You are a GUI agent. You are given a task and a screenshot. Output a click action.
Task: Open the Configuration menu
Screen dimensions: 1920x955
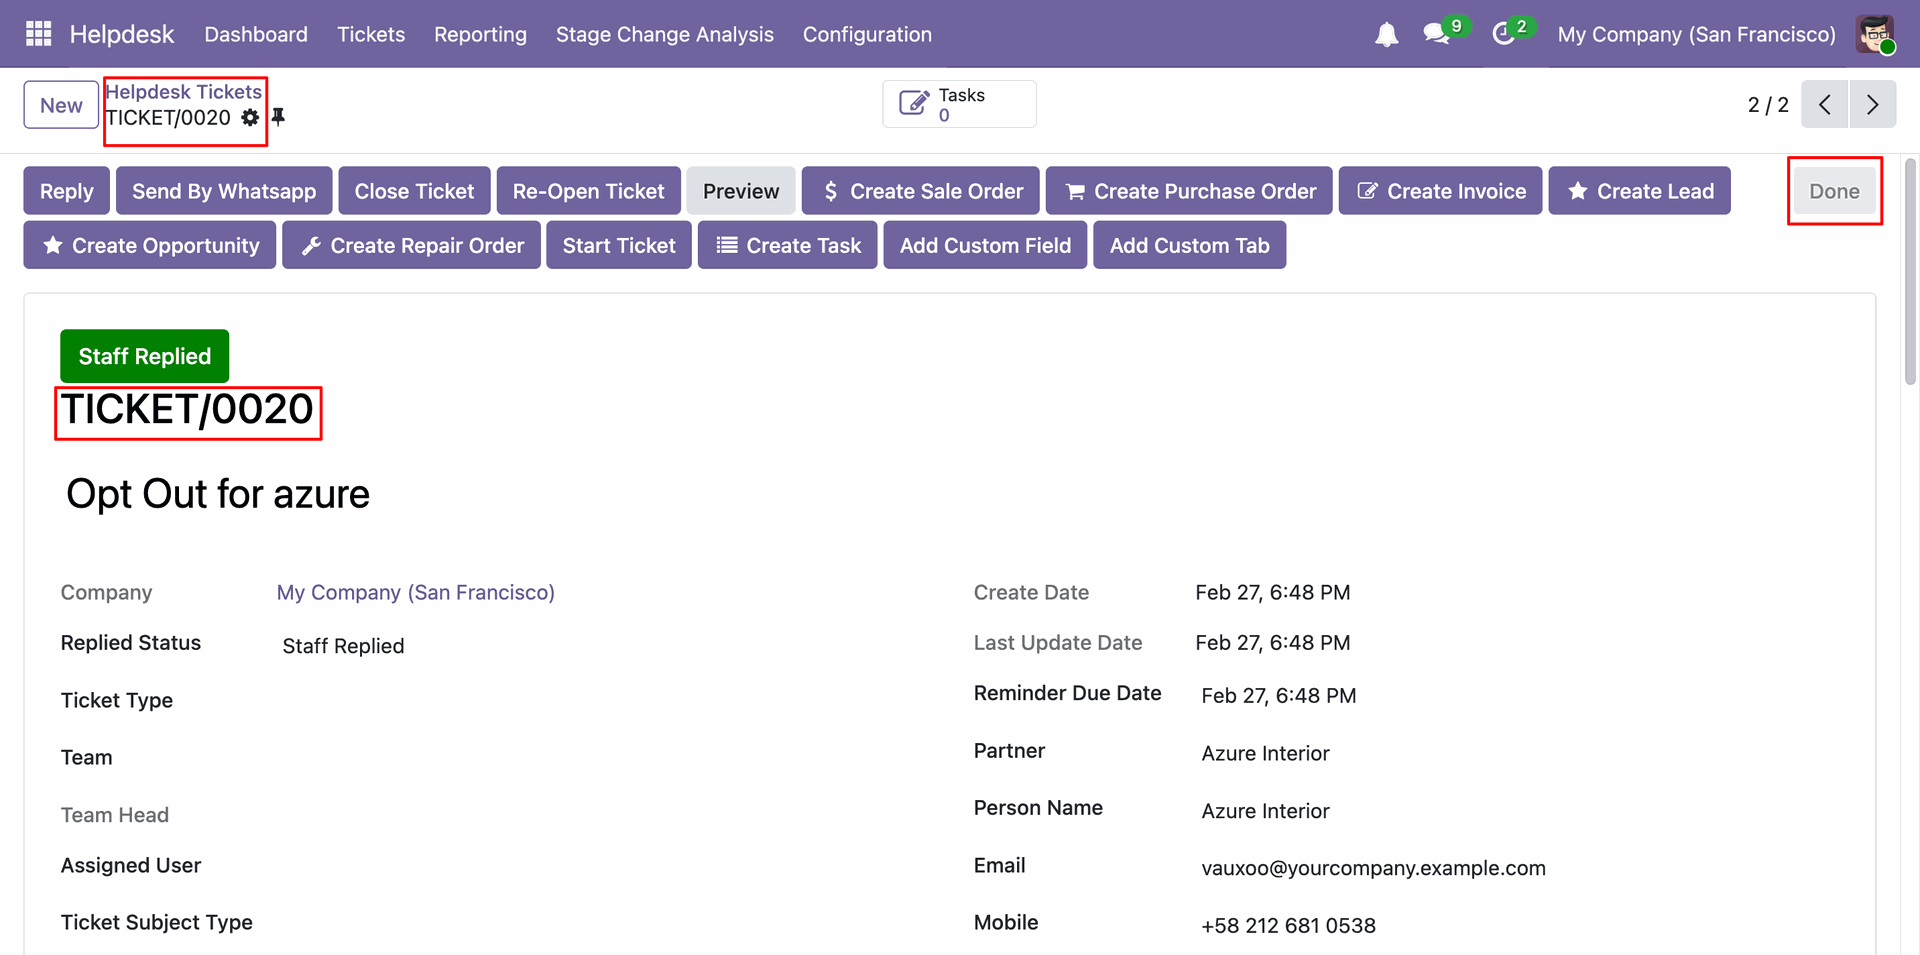coord(866,34)
